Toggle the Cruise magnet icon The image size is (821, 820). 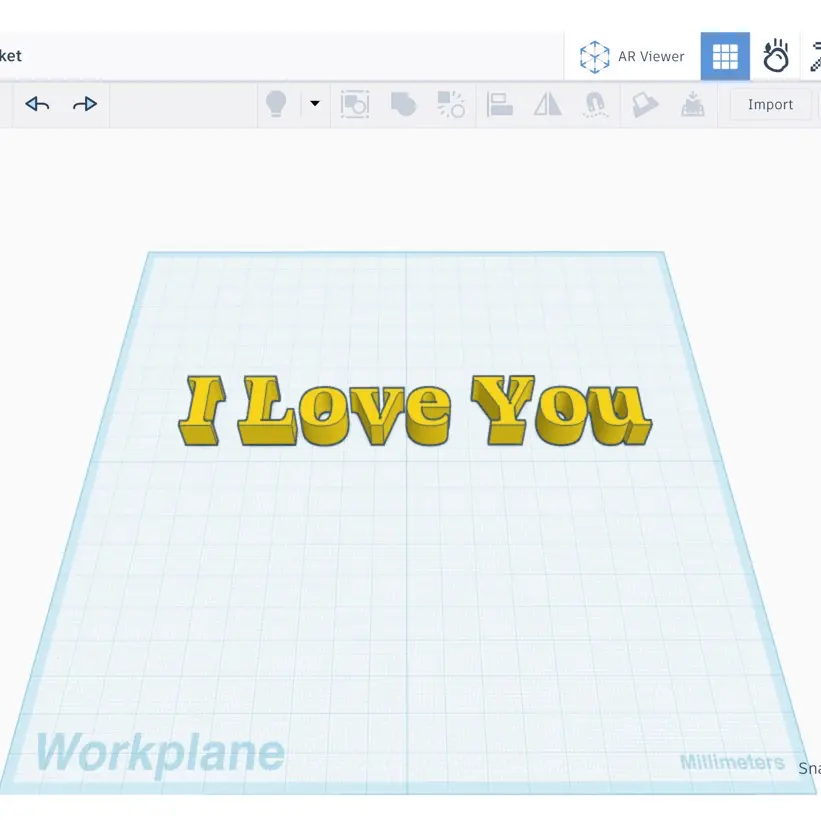tap(595, 104)
